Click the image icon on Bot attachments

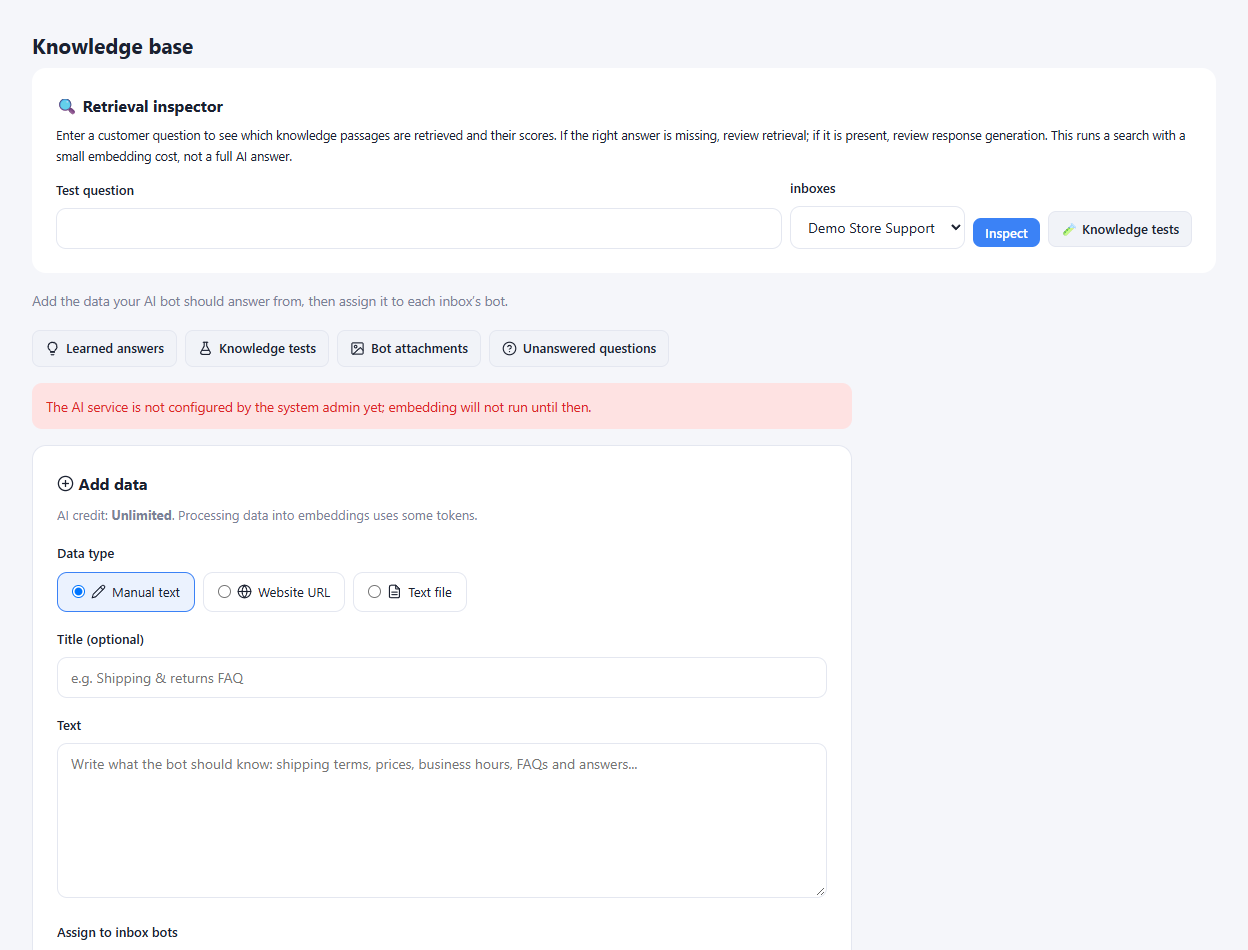pyautogui.click(x=357, y=349)
